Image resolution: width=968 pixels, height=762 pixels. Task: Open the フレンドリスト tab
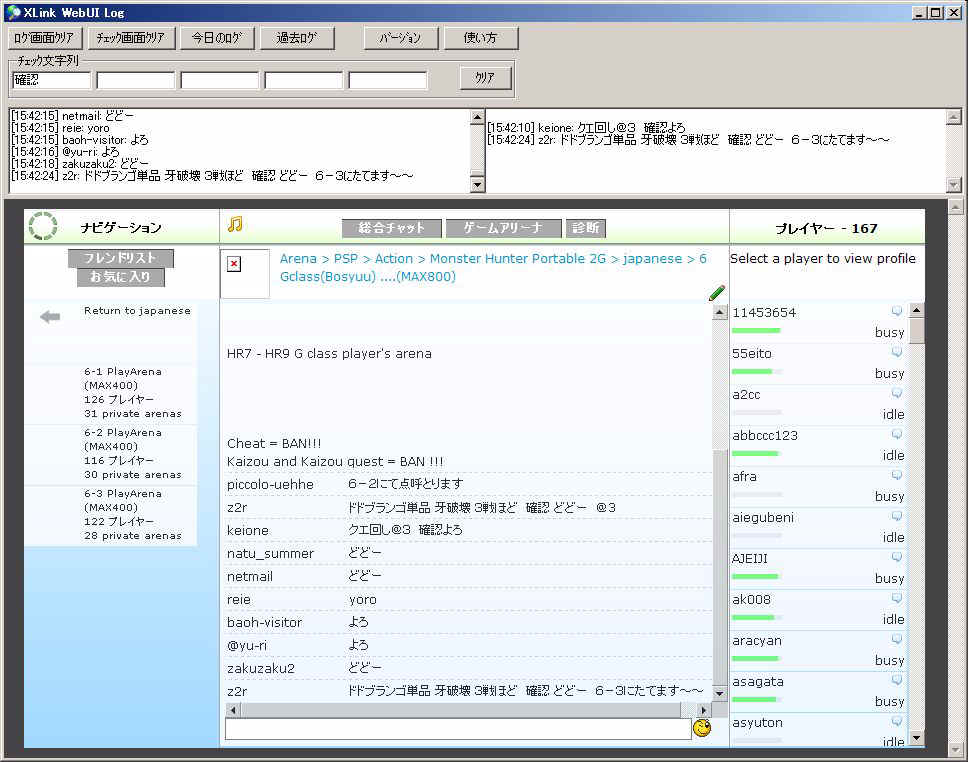tap(120, 257)
